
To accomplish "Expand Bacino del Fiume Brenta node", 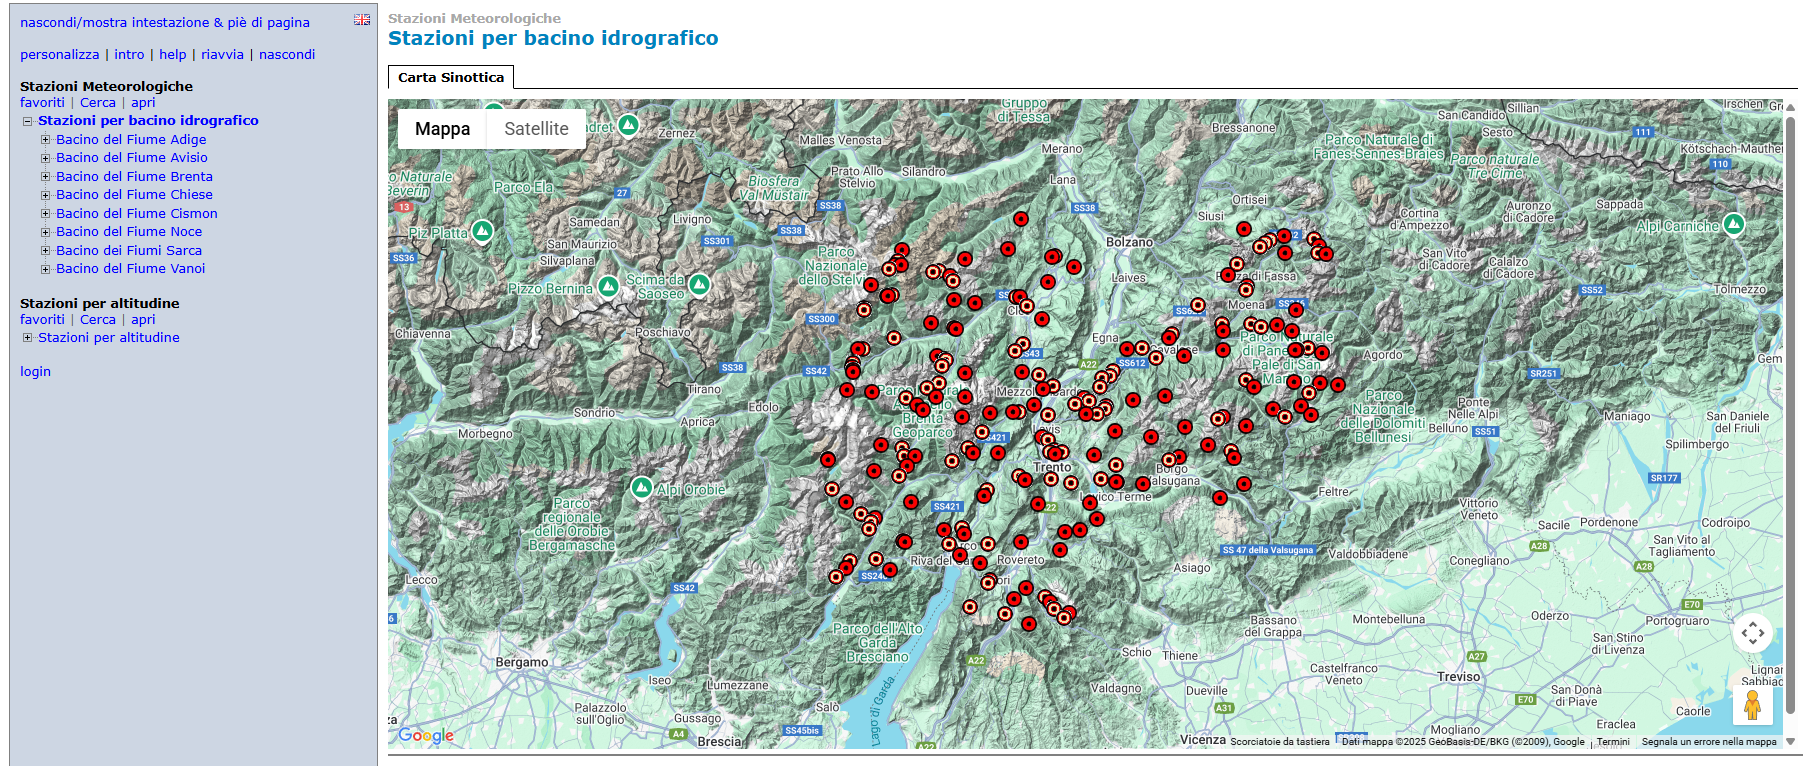I will pyautogui.click(x=45, y=177).
